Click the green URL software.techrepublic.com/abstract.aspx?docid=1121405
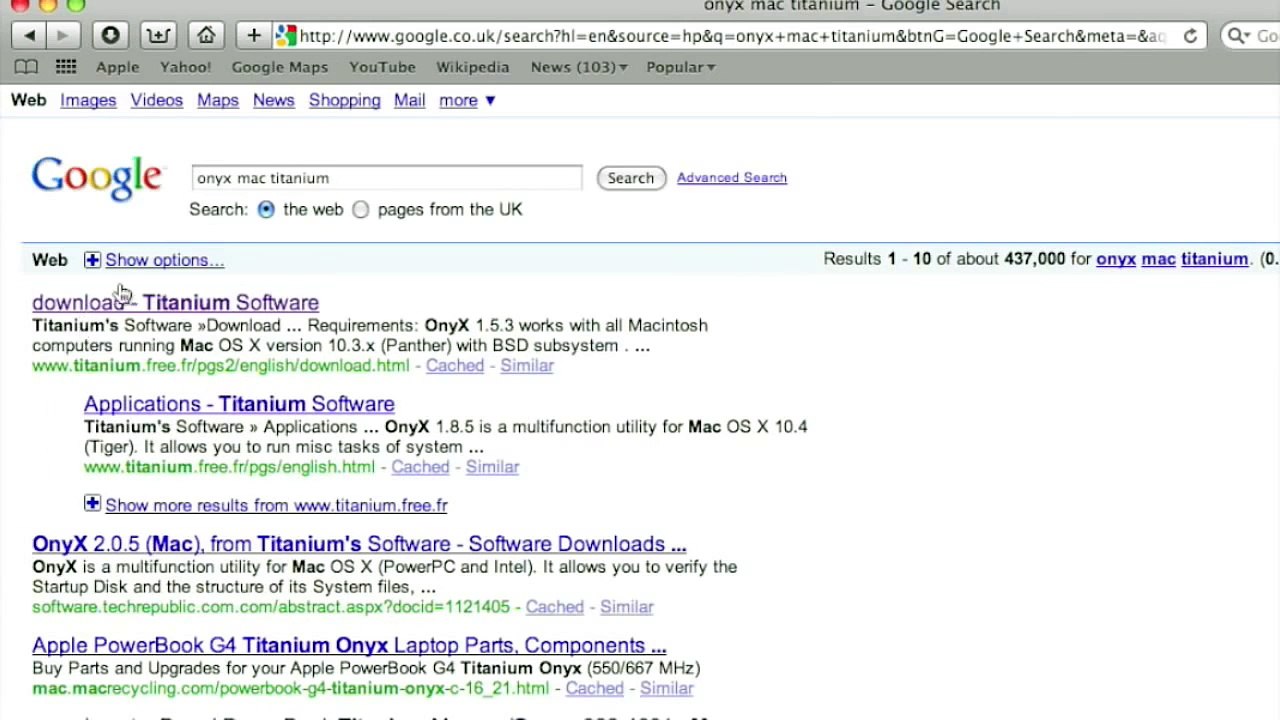Image resolution: width=1280 pixels, height=720 pixels. tap(271, 607)
